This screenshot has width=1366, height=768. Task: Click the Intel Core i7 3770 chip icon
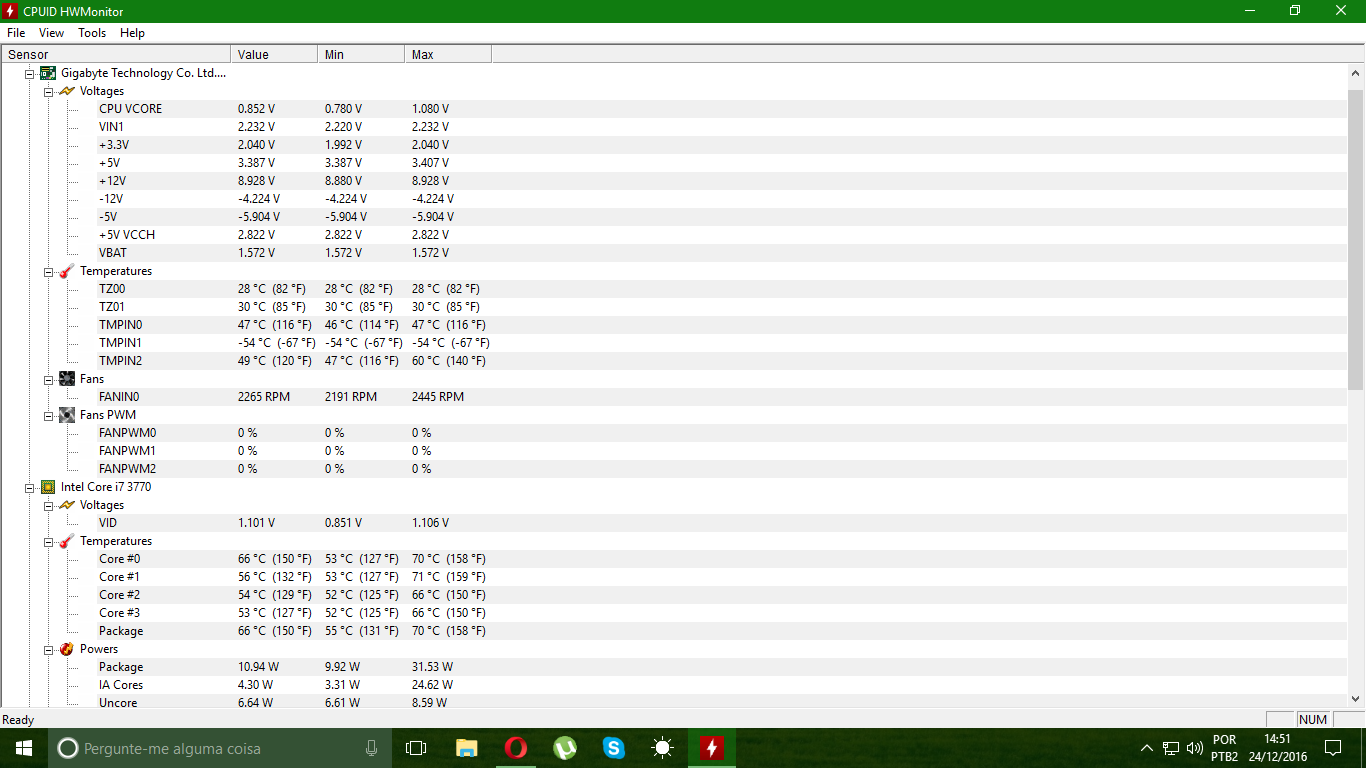click(48, 487)
